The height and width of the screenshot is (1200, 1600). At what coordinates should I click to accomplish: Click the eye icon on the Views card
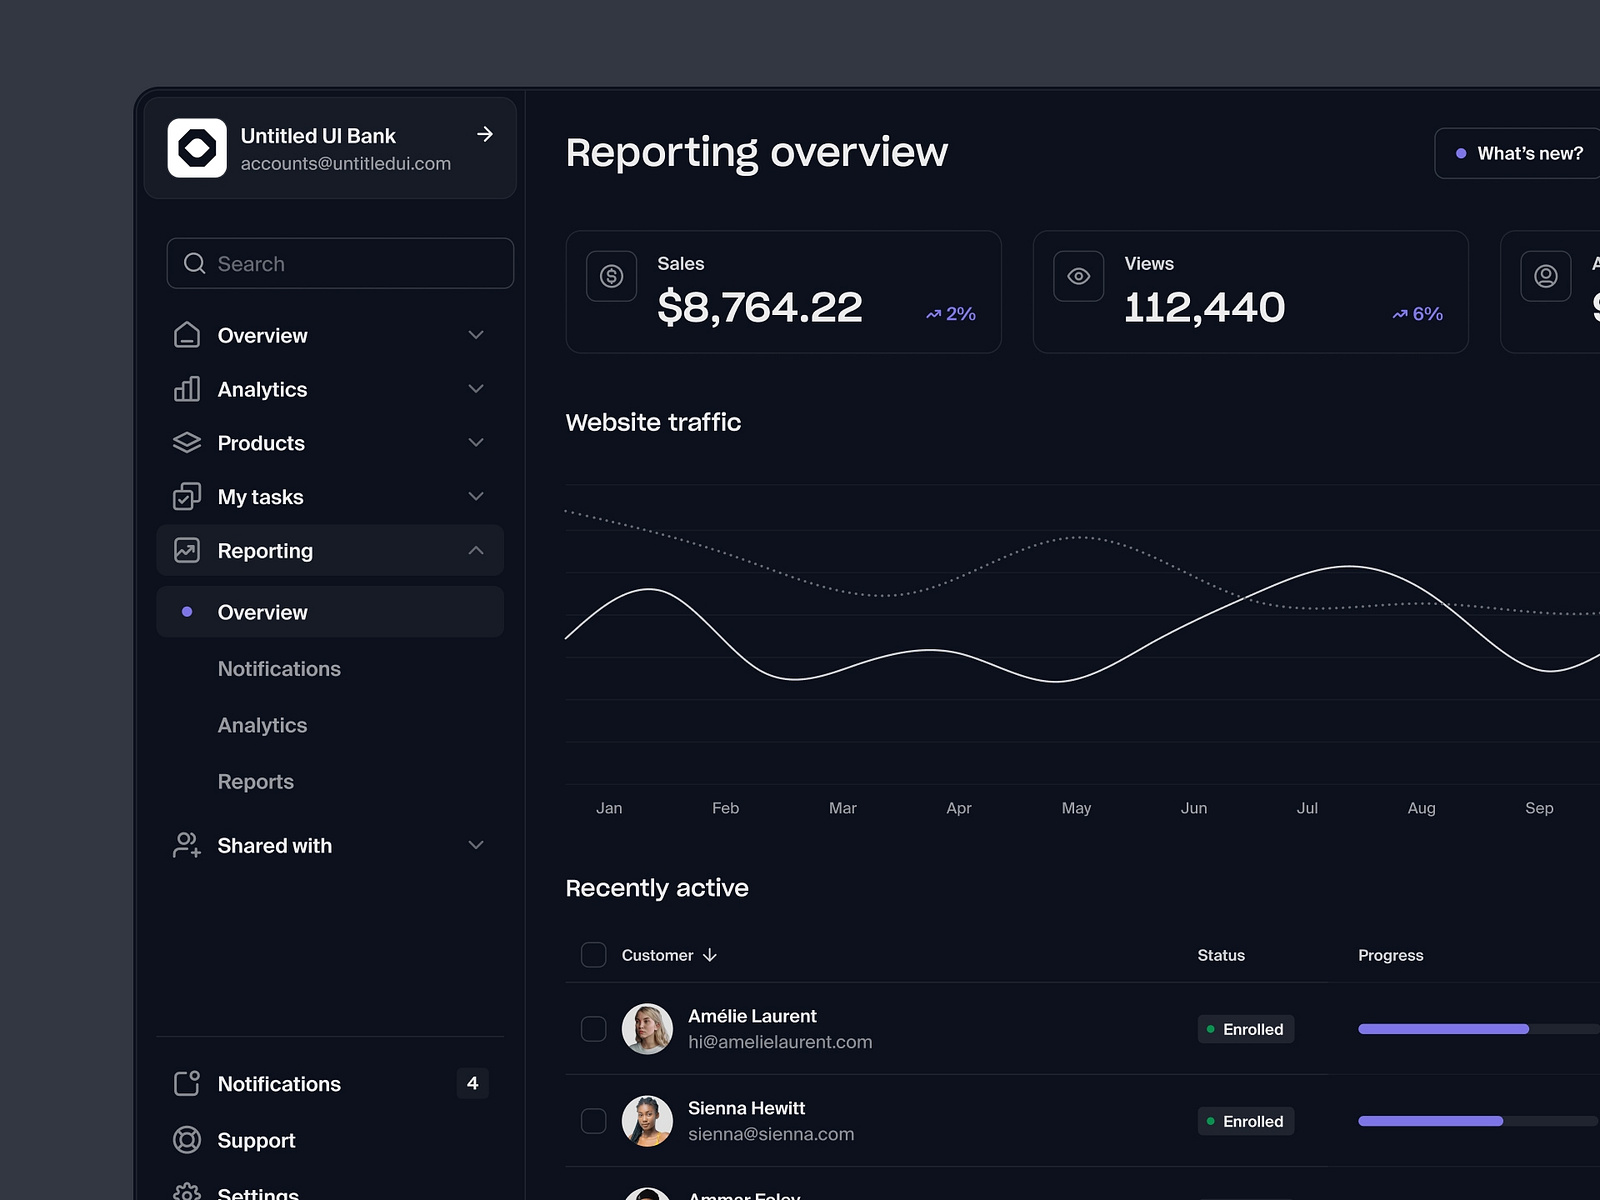click(x=1078, y=276)
